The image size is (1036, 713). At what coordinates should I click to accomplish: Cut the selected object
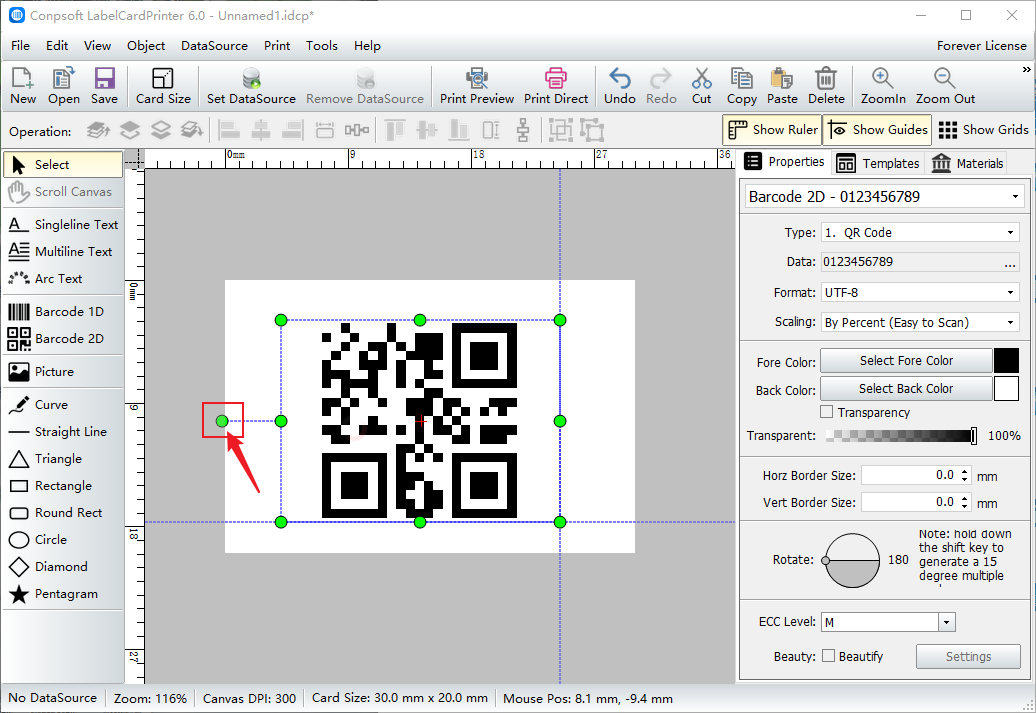pos(701,86)
